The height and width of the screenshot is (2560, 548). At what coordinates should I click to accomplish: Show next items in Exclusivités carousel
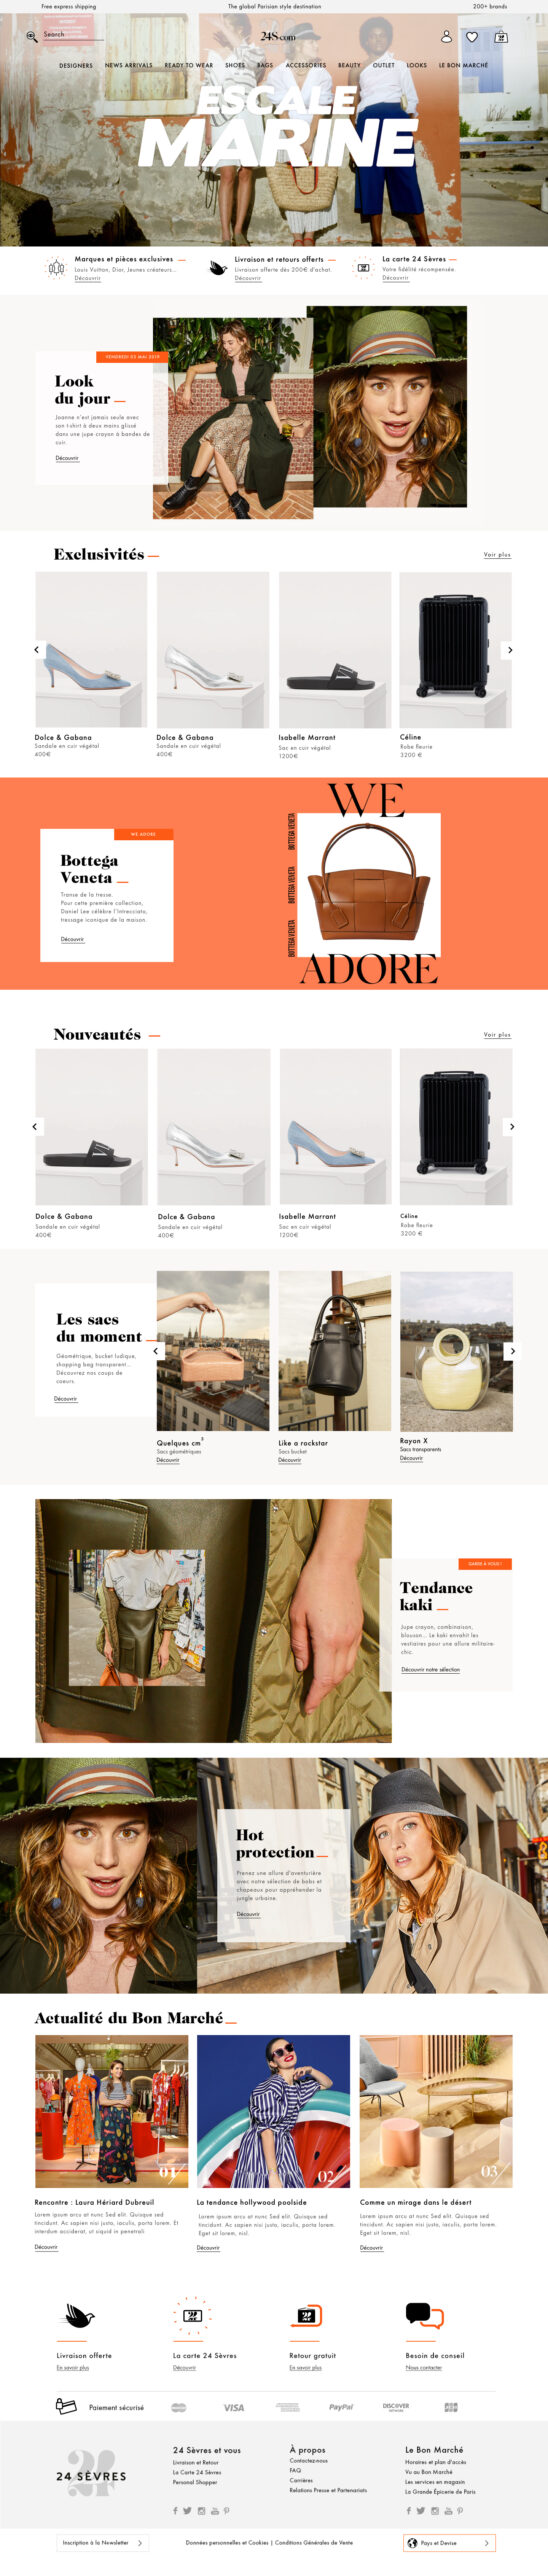510,650
